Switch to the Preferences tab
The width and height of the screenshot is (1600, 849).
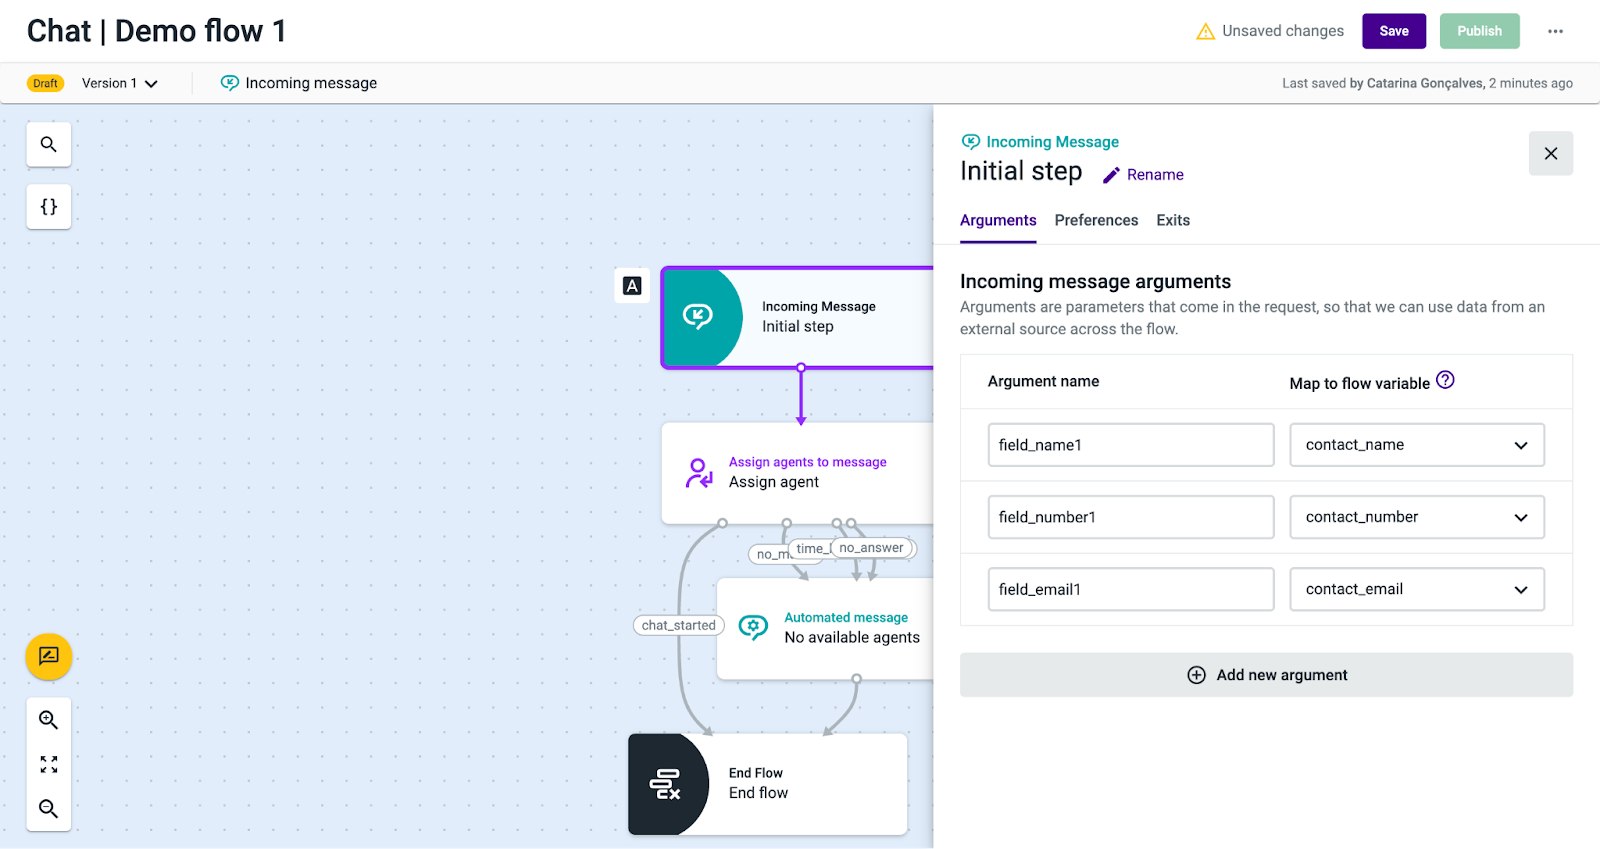(1096, 220)
